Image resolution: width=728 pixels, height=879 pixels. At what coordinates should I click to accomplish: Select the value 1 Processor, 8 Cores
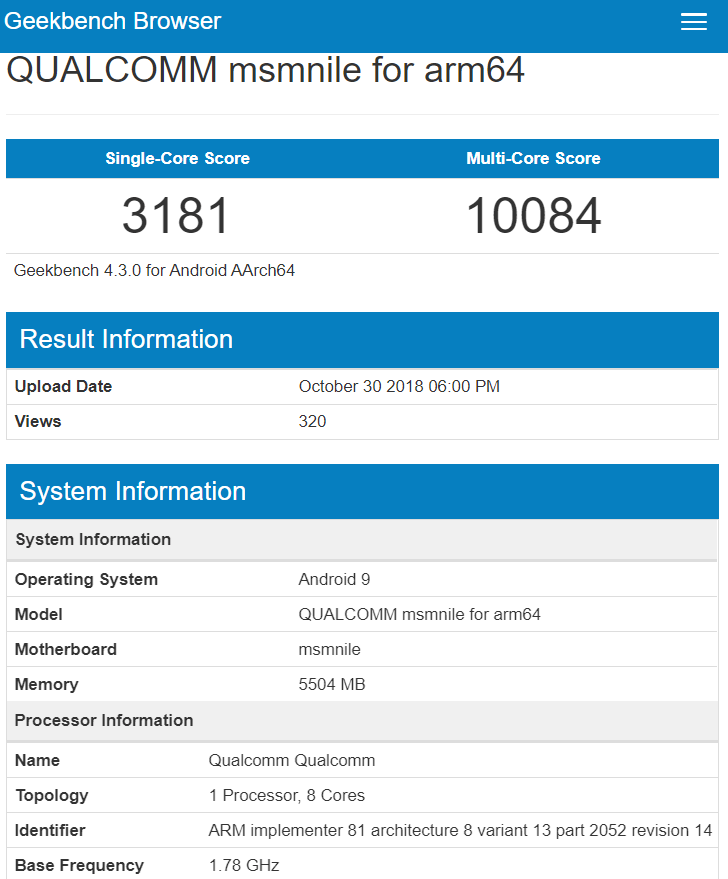click(x=286, y=795)
